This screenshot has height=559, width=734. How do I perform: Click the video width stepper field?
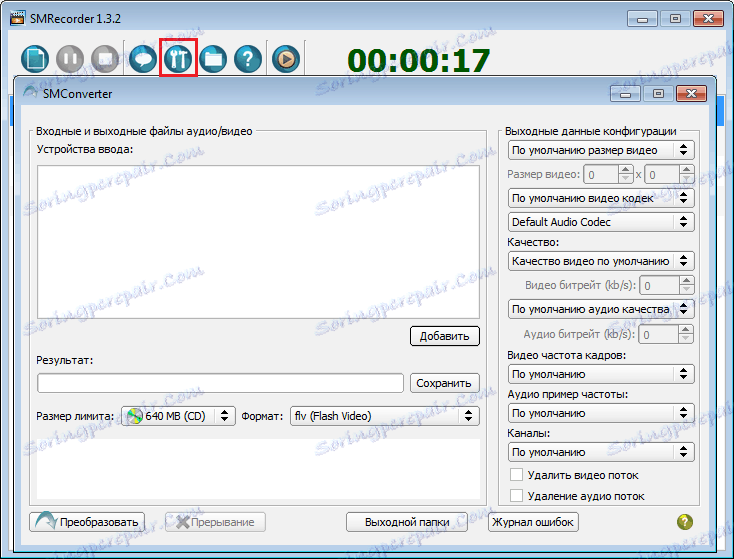(608, 175)
